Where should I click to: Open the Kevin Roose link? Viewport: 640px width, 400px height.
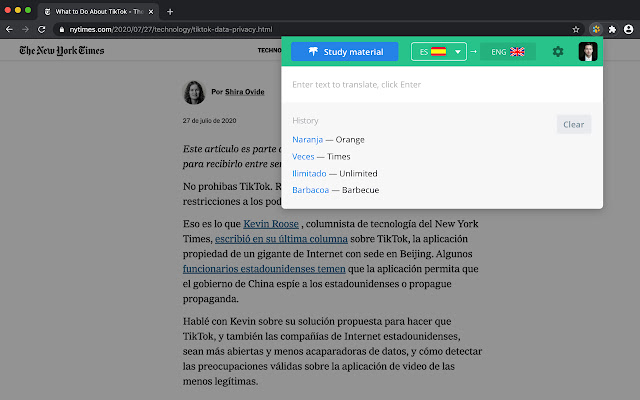tap(271, 224)
